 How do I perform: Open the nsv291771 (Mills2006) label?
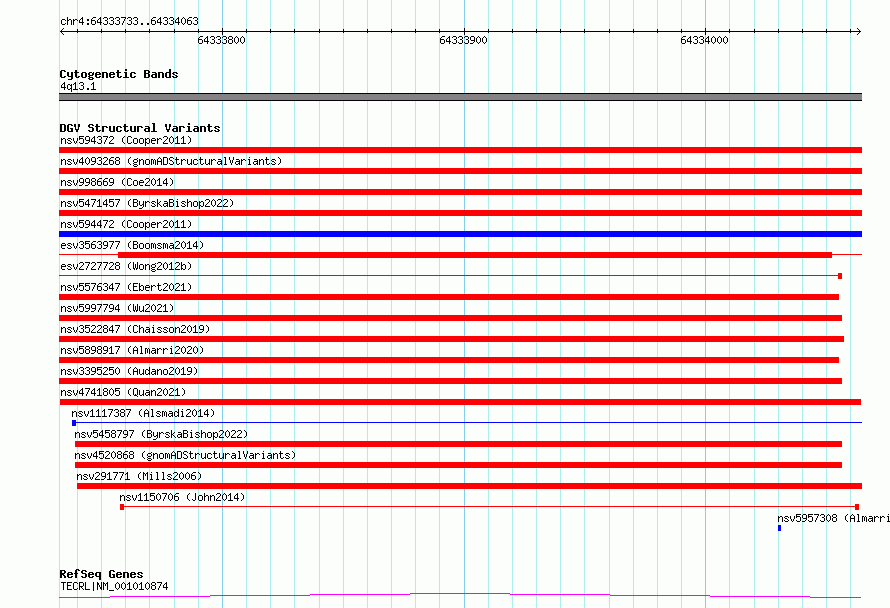pos(139,476)
